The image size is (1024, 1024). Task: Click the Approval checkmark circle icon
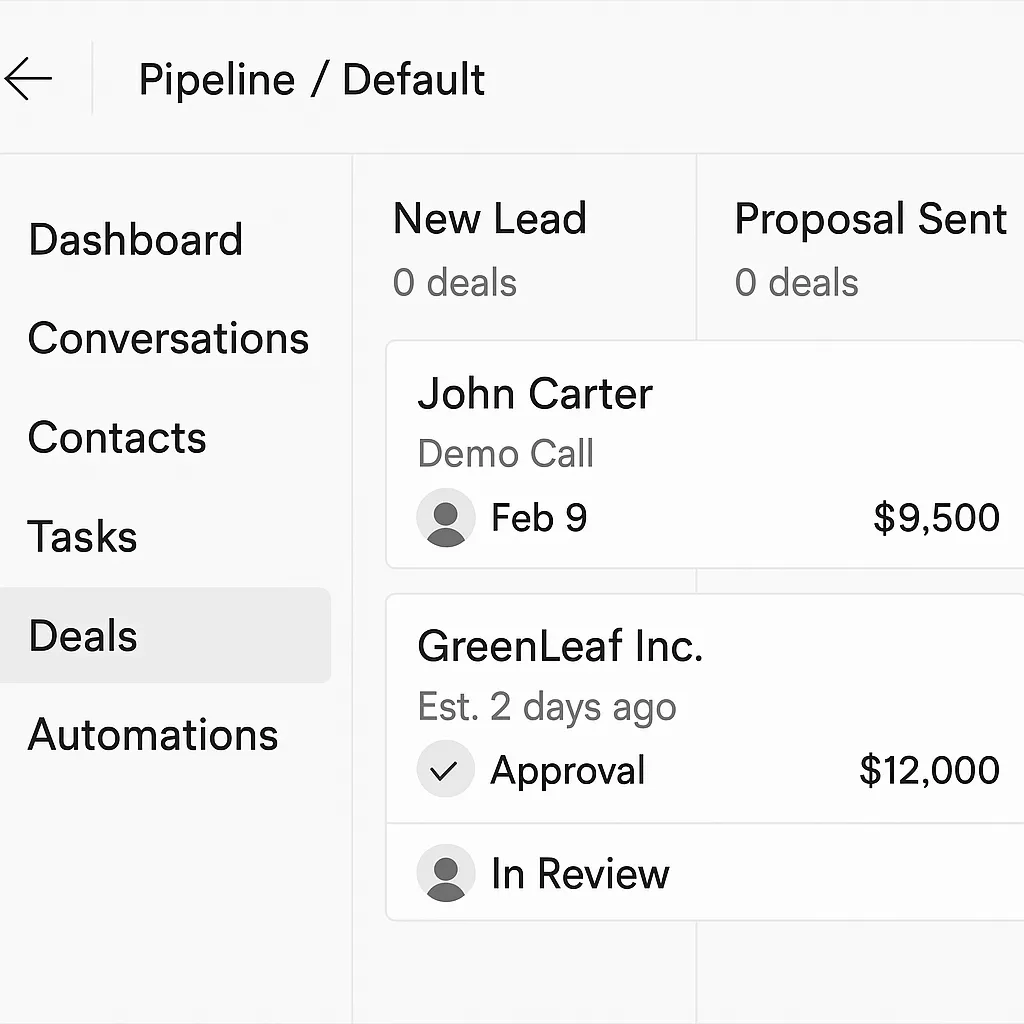click(446, 769)
